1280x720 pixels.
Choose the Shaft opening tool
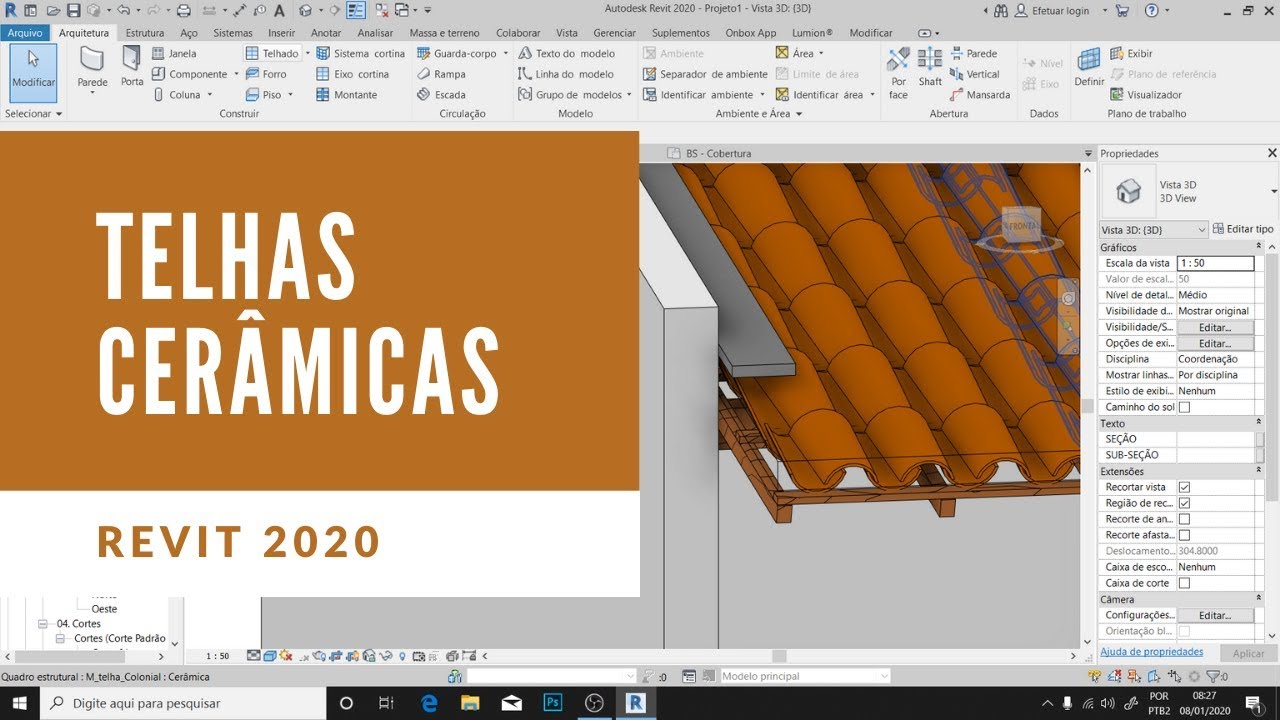(x=930, y=67)
